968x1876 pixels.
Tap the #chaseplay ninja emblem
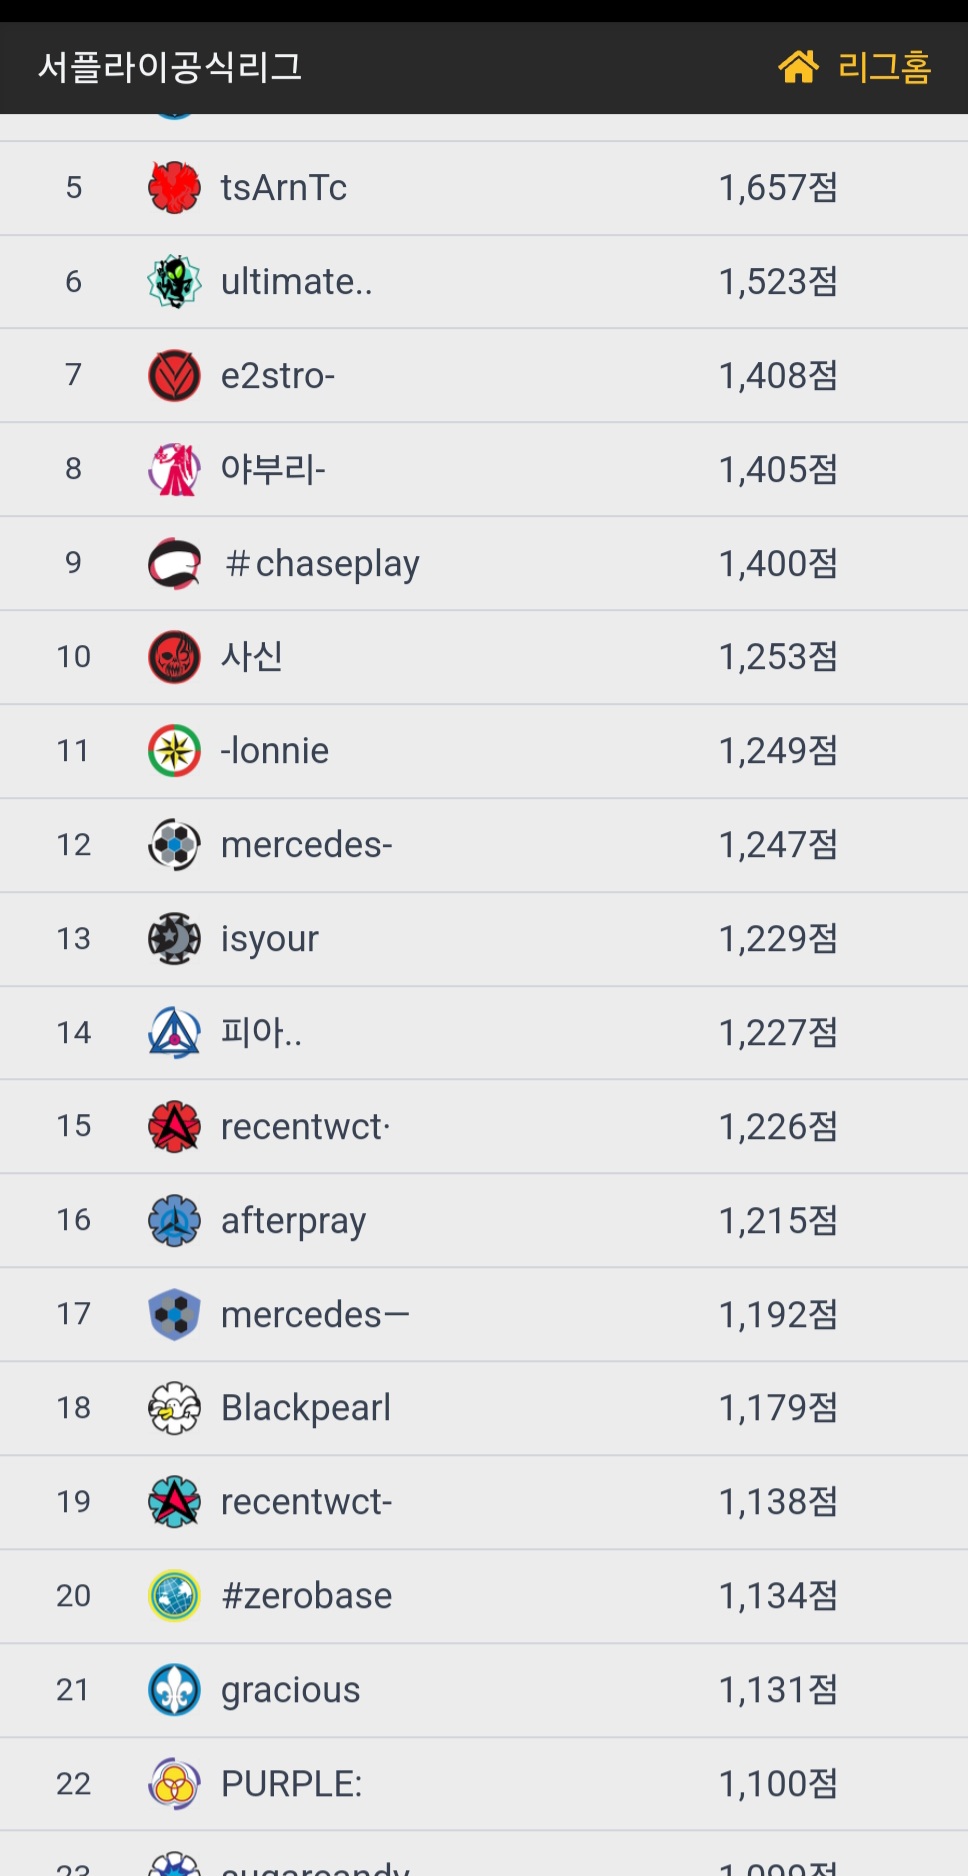point(174,563)
